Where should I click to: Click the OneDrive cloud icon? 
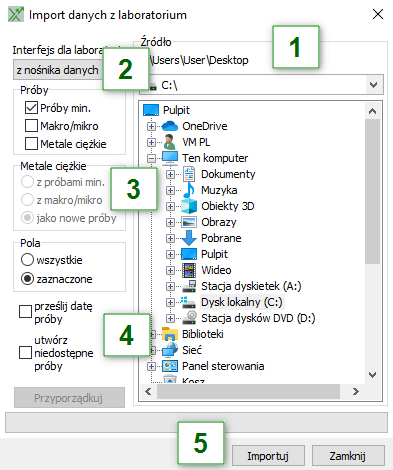170,126
